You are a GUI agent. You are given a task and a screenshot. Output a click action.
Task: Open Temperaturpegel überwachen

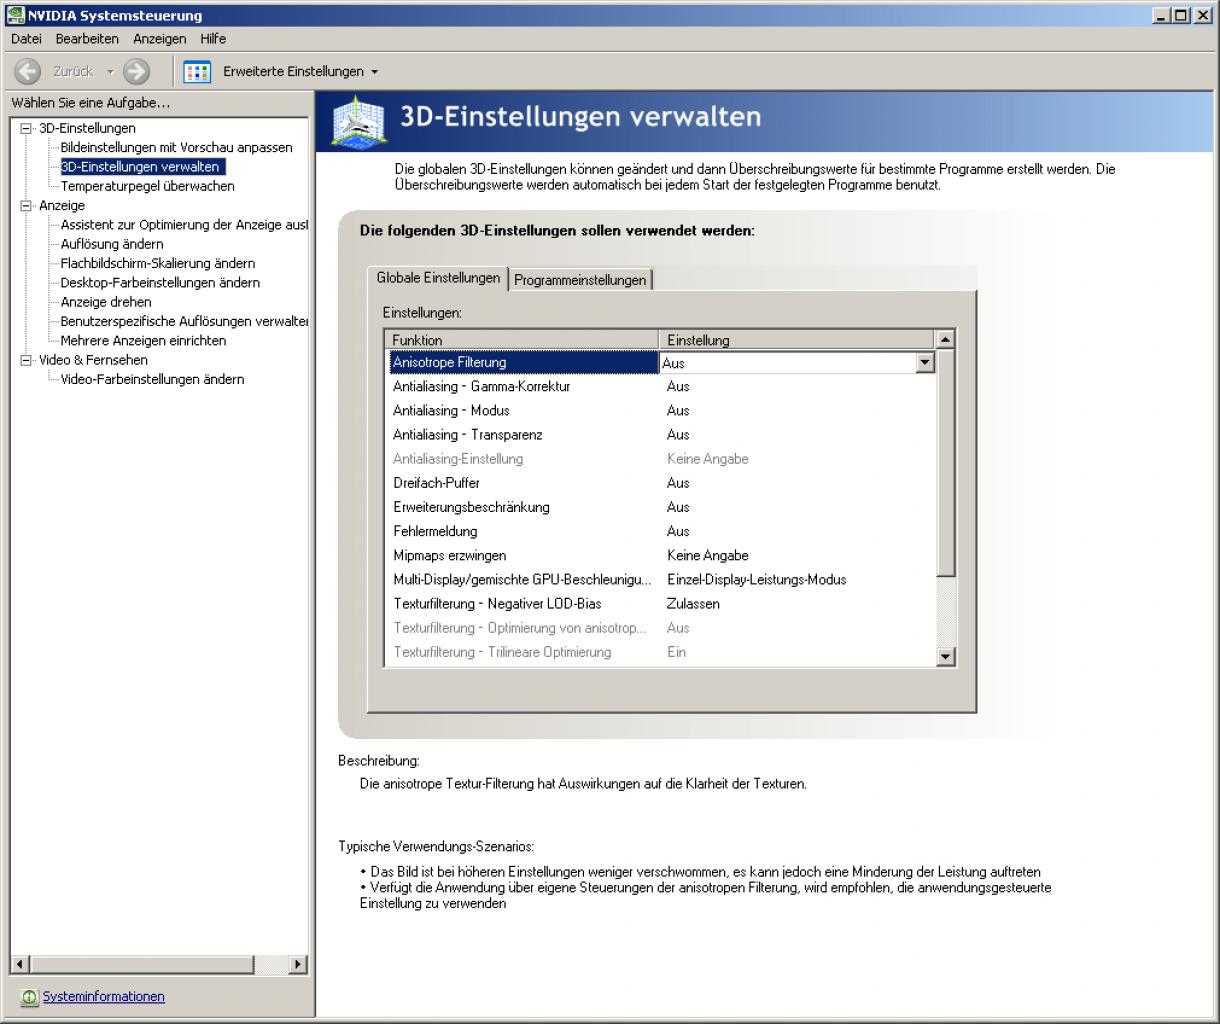coord(147,186)
